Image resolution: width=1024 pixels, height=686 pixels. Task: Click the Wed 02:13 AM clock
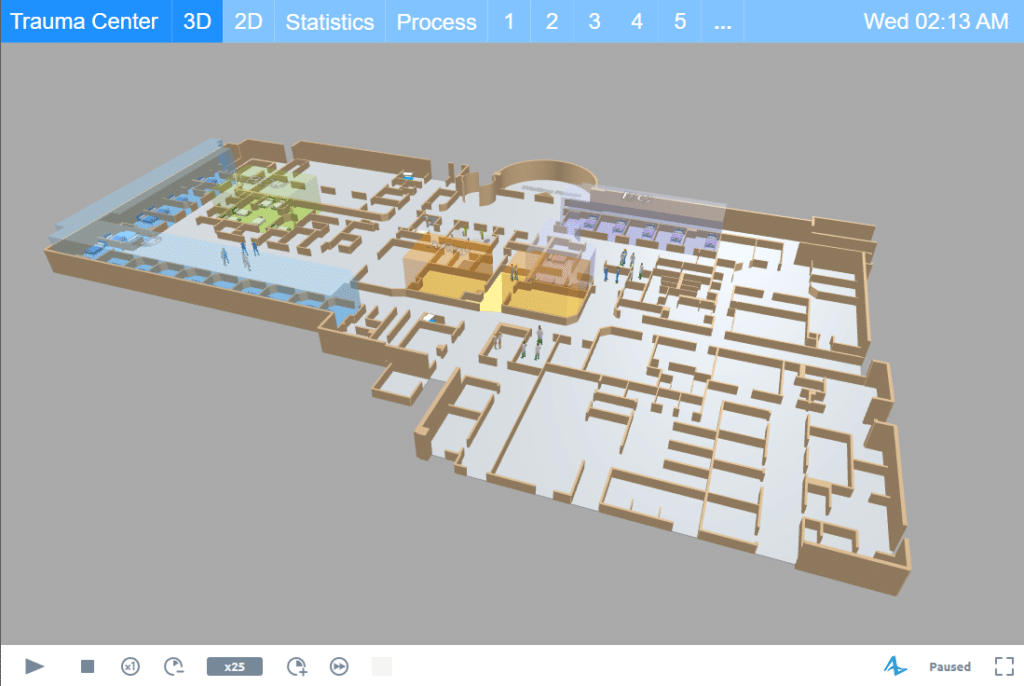coord(936,21)
